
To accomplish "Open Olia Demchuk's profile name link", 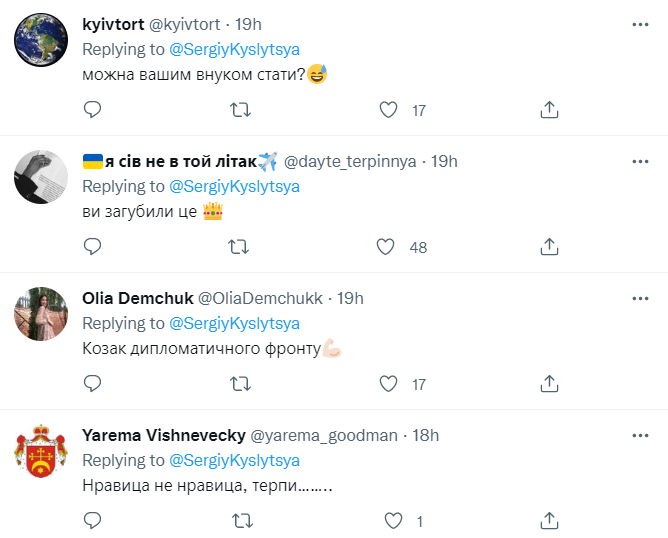I will click(138, 298).
